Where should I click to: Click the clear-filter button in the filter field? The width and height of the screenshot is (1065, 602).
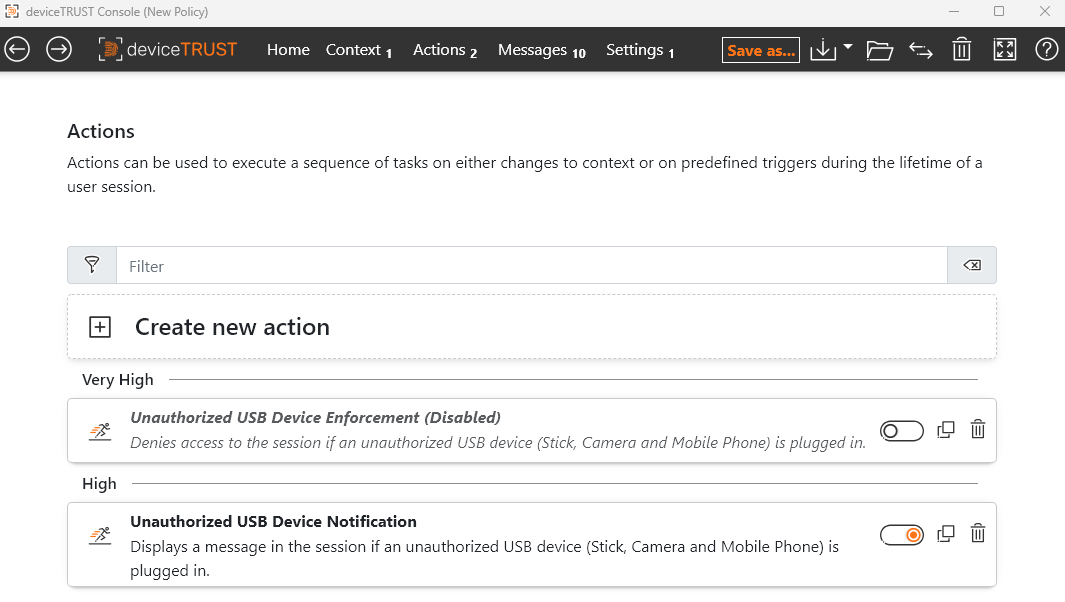pos(971,265)
